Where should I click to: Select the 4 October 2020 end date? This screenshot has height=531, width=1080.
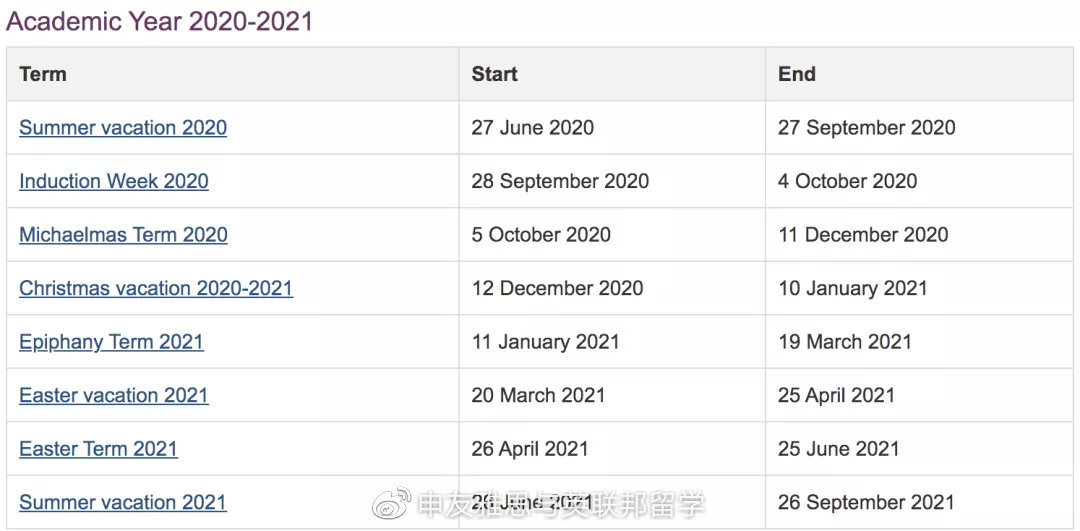(847, 182)
